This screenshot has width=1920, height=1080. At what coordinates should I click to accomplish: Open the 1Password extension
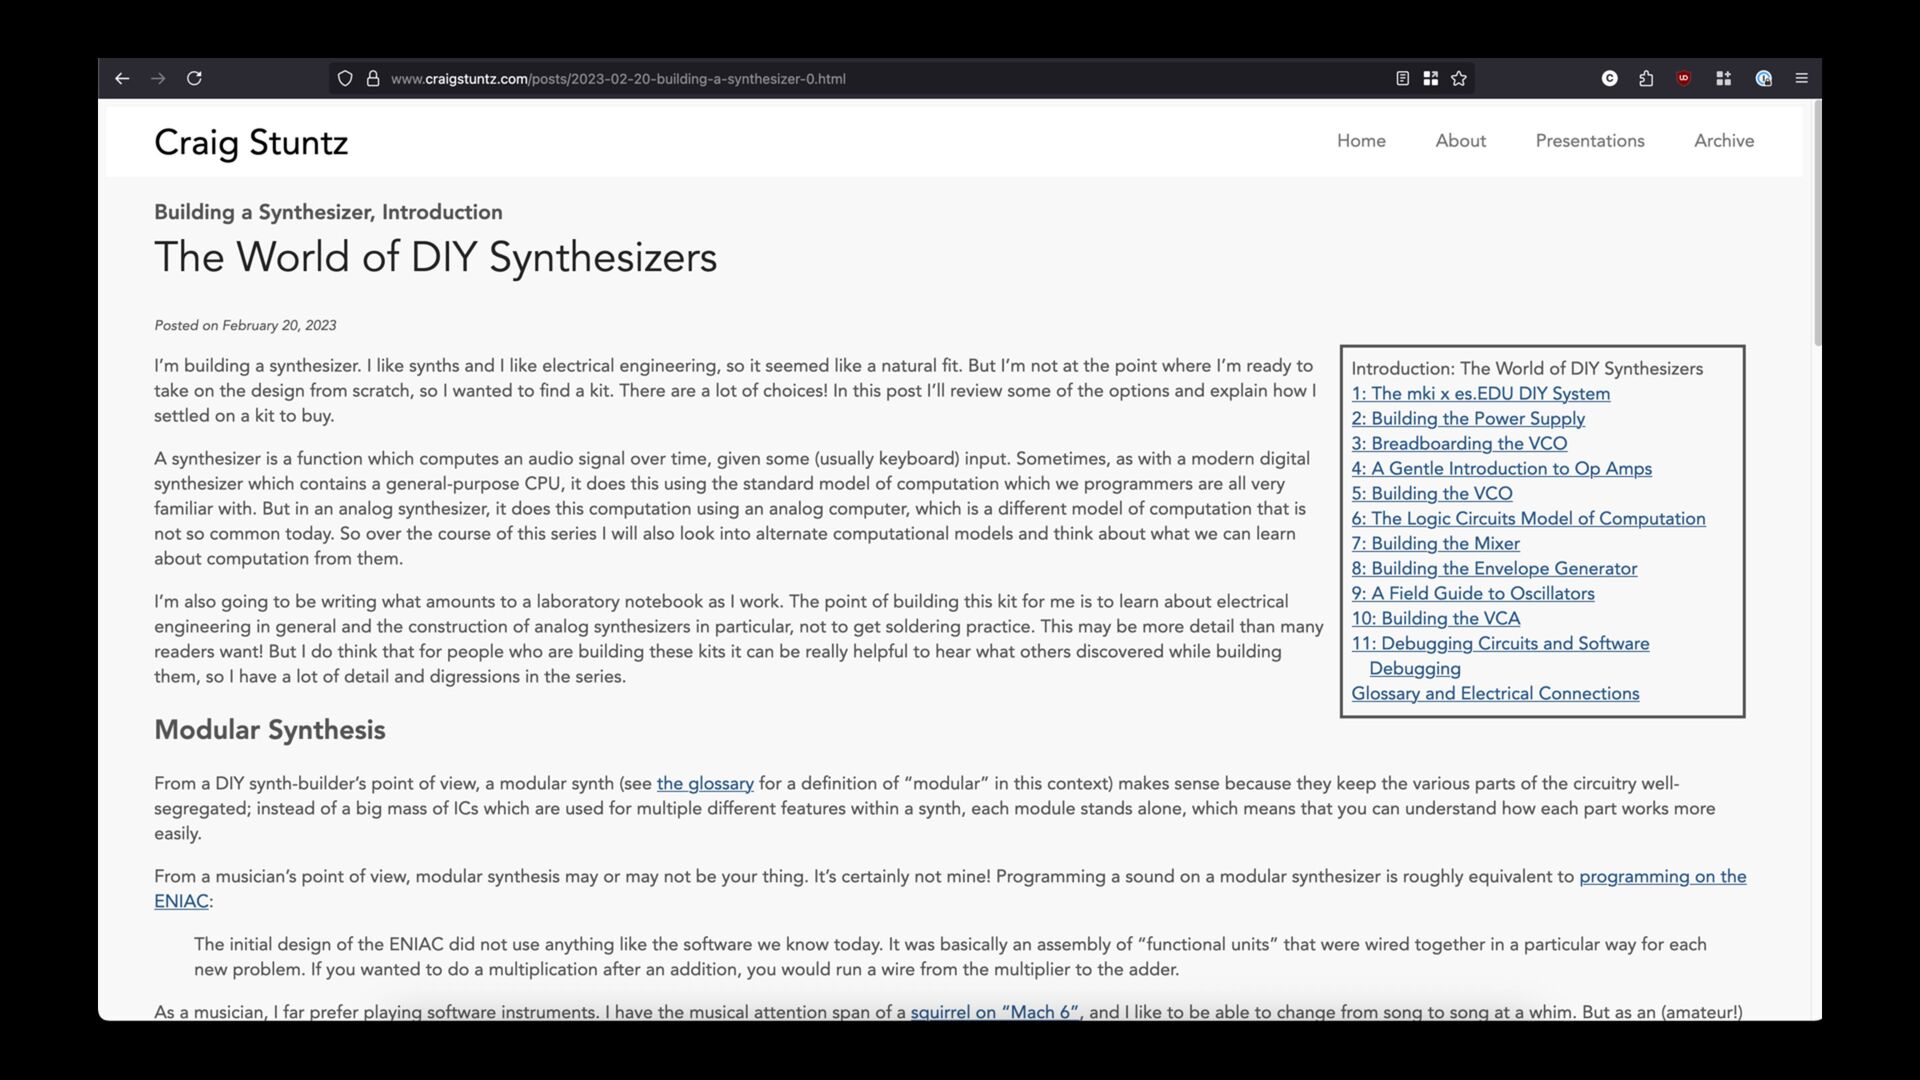pyautogui.click(x=1764, y=78)
